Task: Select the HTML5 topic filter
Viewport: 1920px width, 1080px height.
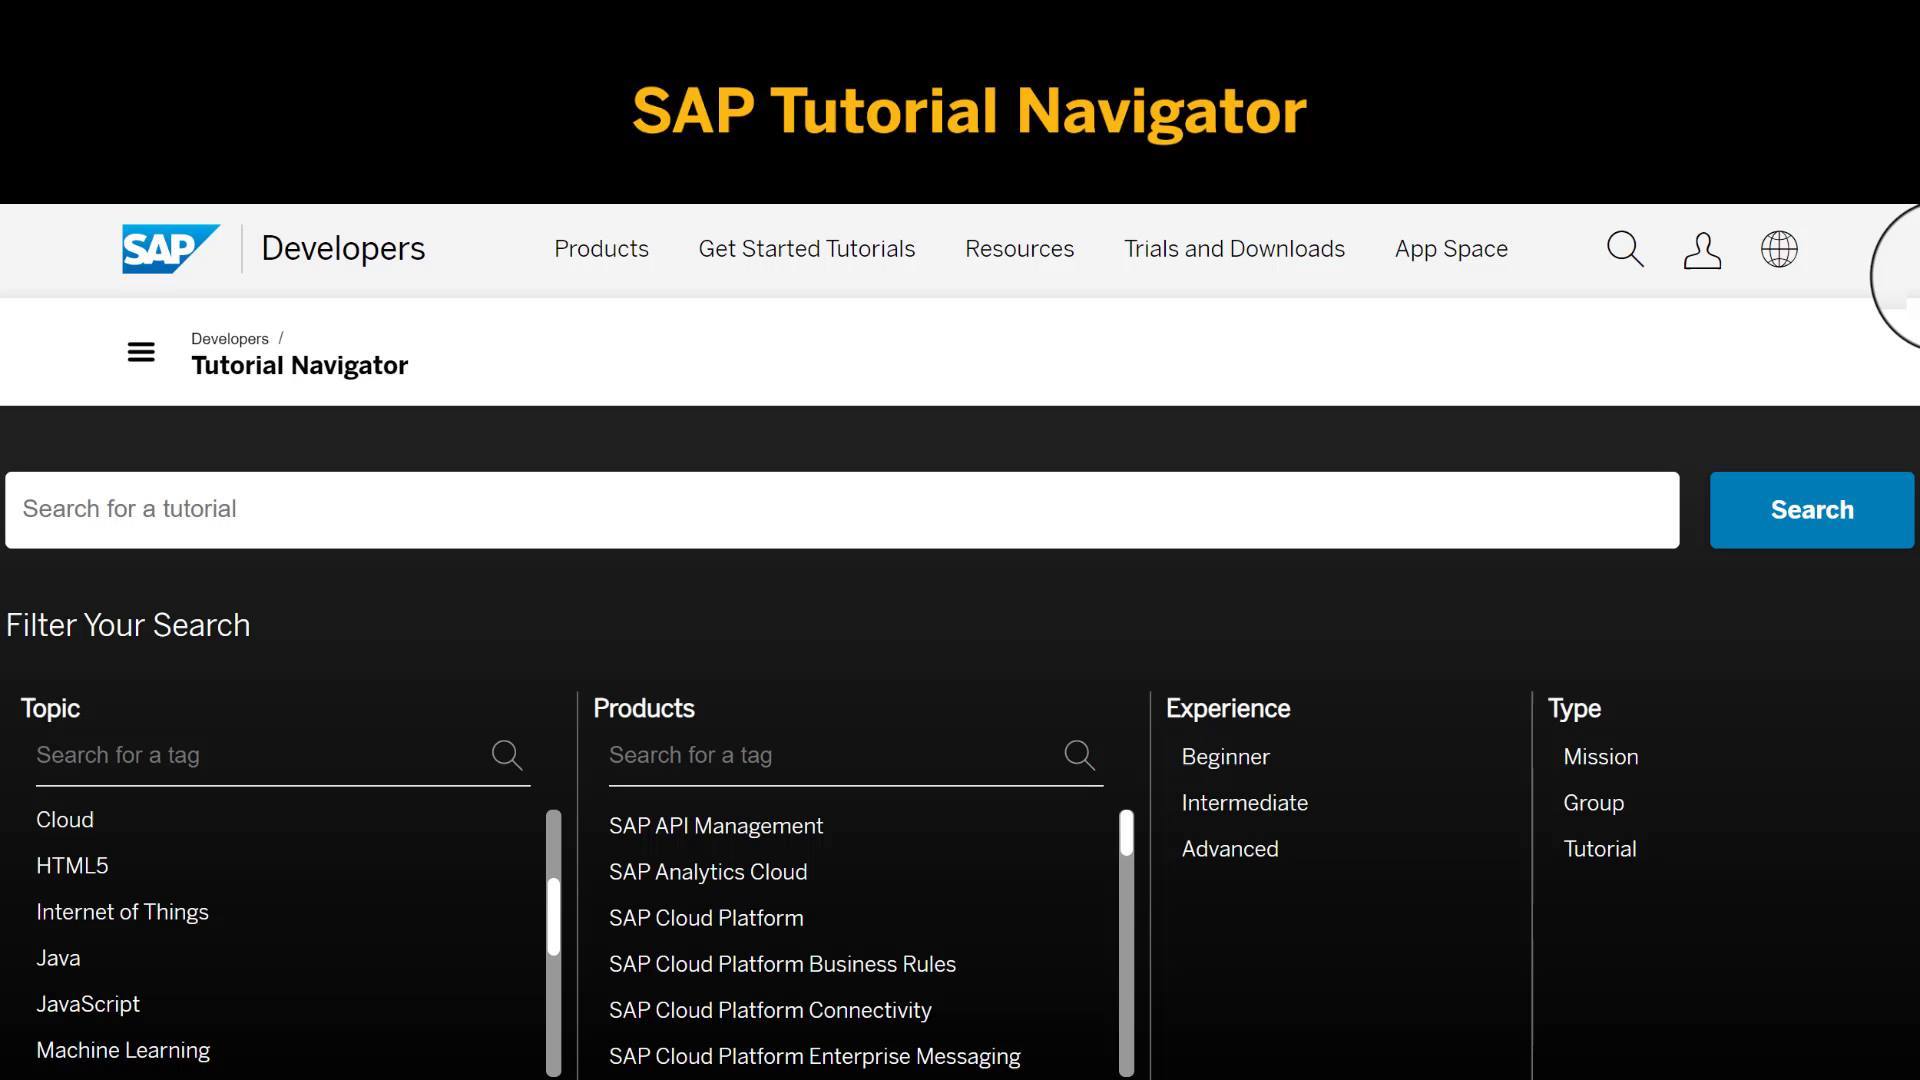Action: coord(72,866)
